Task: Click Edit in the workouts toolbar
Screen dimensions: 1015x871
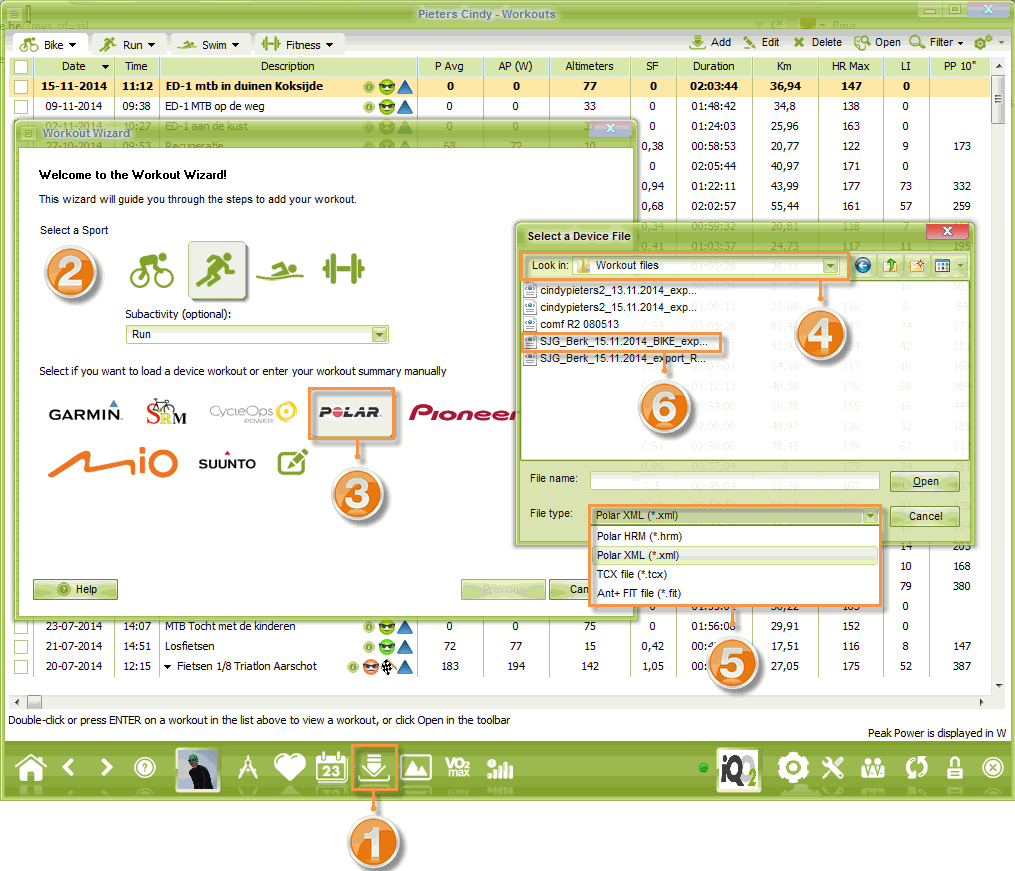Action: pyautogui.click(x=761, y=42)
